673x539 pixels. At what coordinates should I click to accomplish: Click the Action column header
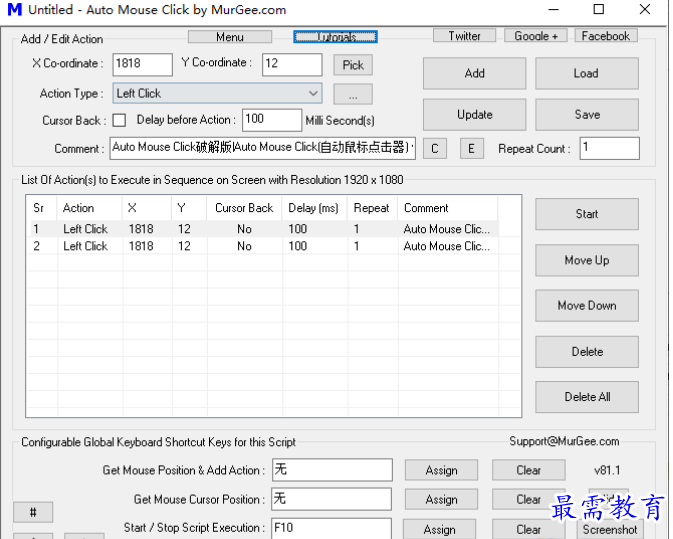click(x=89, y=208)
